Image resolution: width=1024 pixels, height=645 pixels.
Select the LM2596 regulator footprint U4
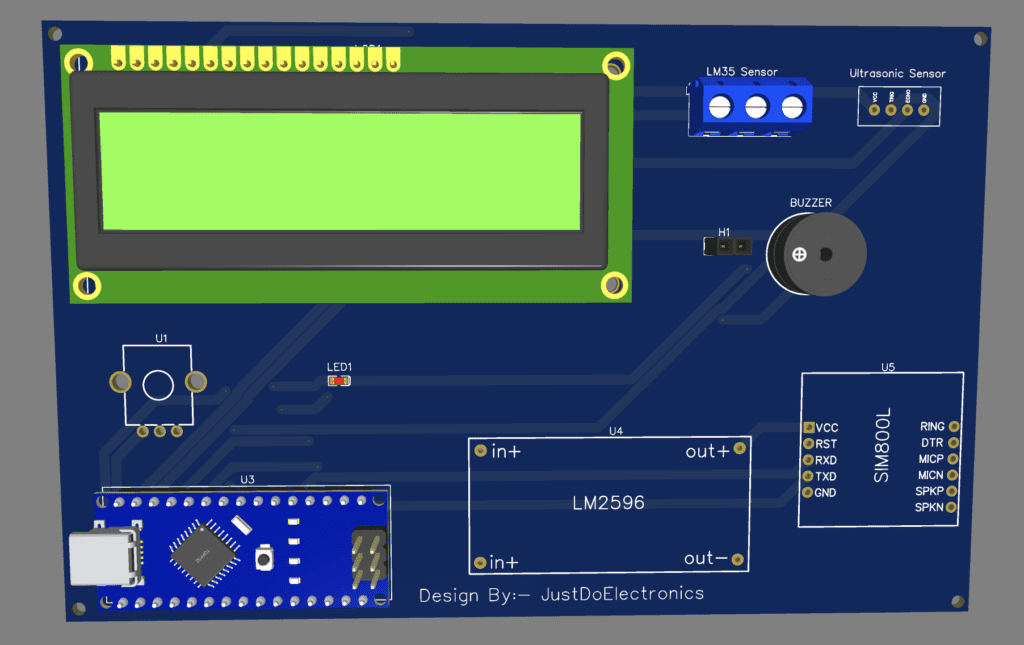point(608,503)
